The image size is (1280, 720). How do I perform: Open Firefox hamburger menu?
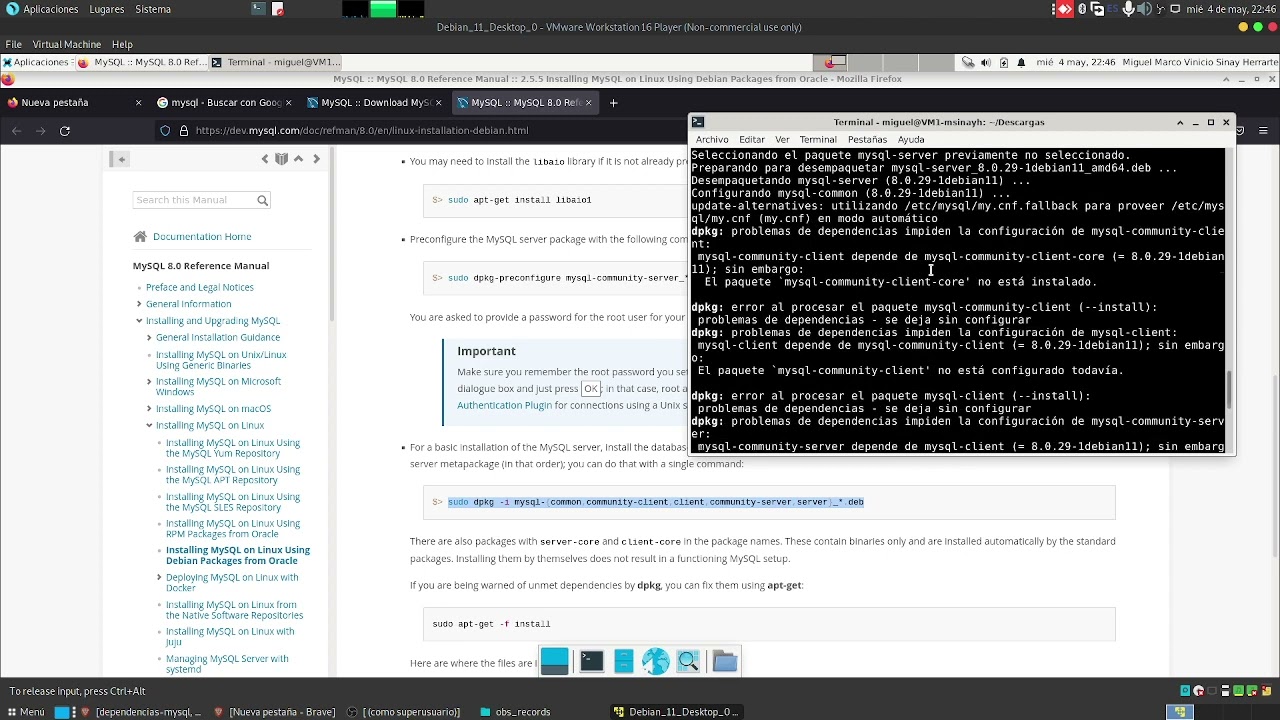click(1264, 130)
